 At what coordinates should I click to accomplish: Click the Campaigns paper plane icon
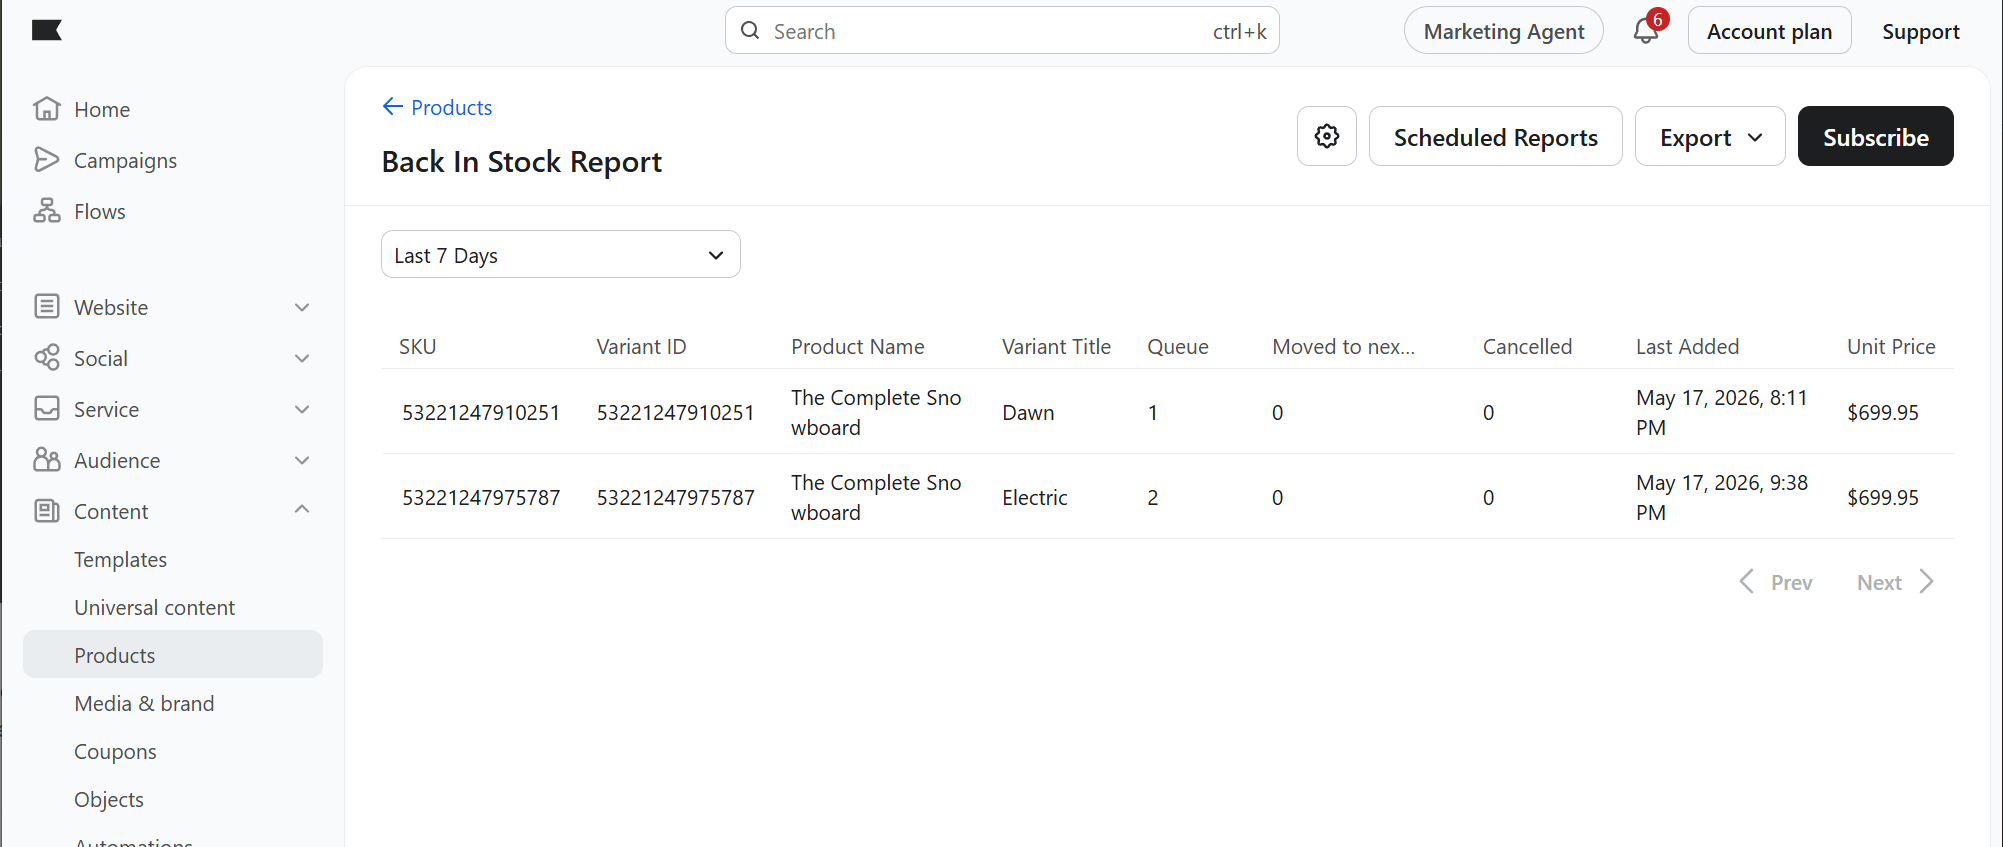(x=46, y=159)
